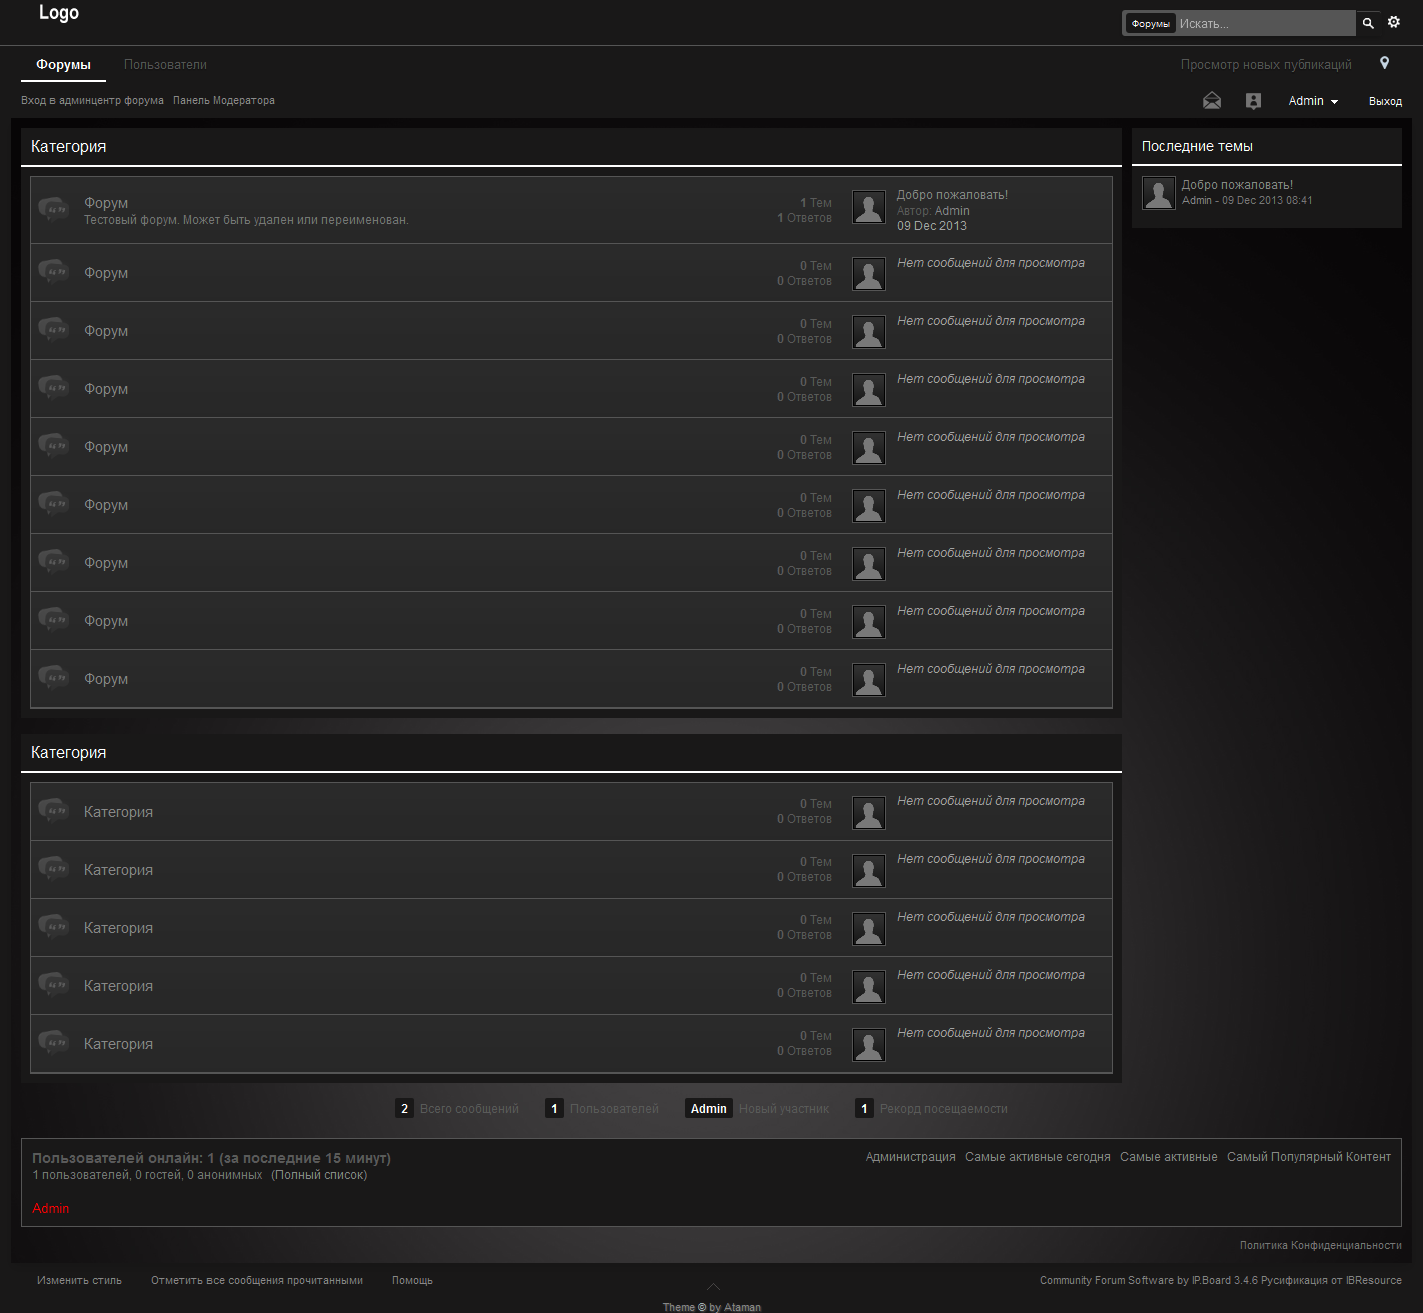Click avatar in Последние темы sidebar
1423x1313 pixels.
point(1158,193)
